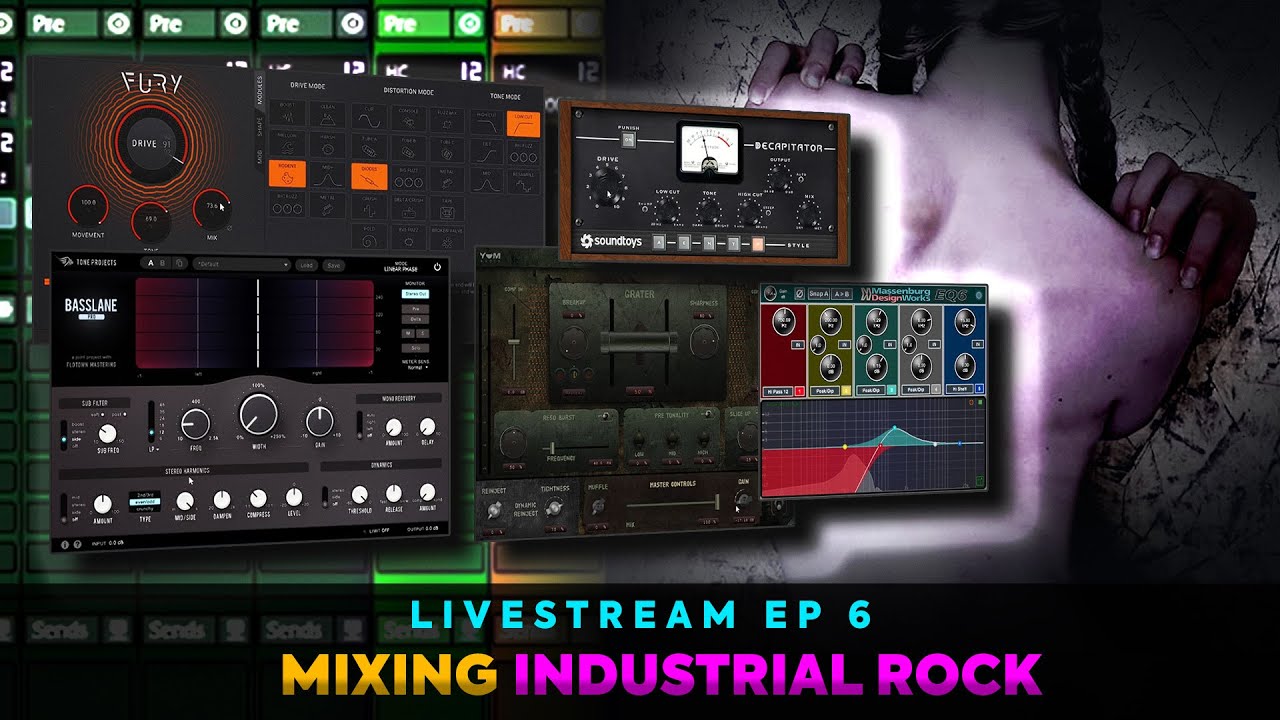Enable Delta monitor in Basslane
This screenshot has width=1280, height=720.
click(x=415, y=319)
